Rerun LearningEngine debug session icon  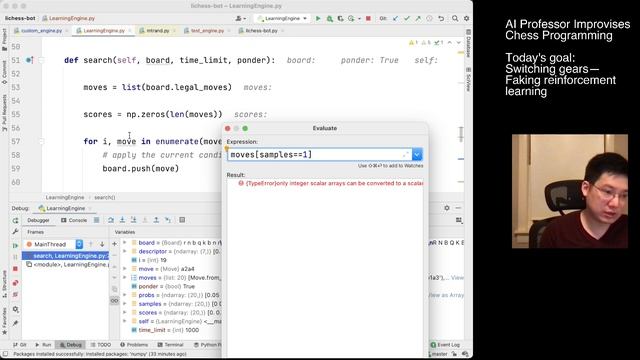click(x=16, y=220)
